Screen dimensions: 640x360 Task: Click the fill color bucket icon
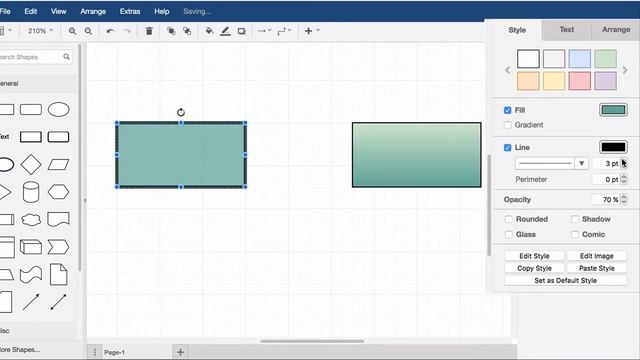click(209, 31)
